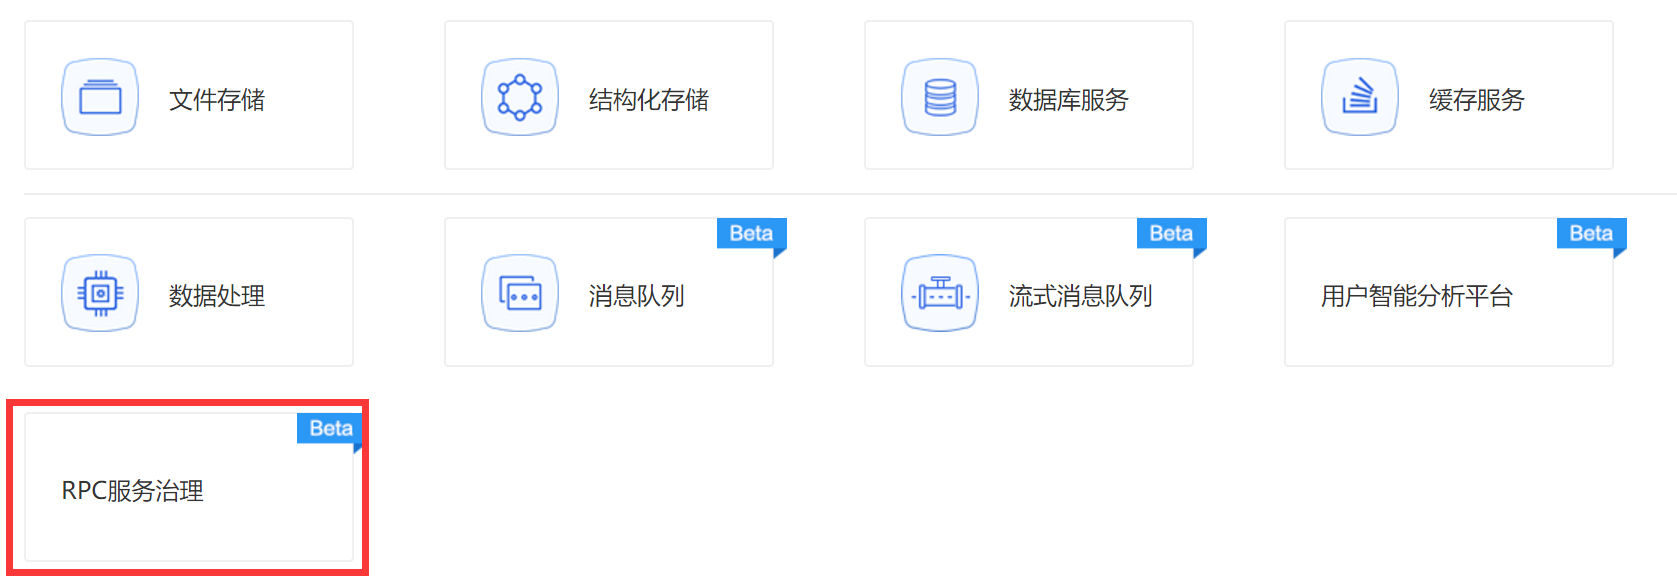Click the 消息队列 message bubble icon
This screenshot has height=582, width=1677.
pyautogui.click(x=520, y=293)
